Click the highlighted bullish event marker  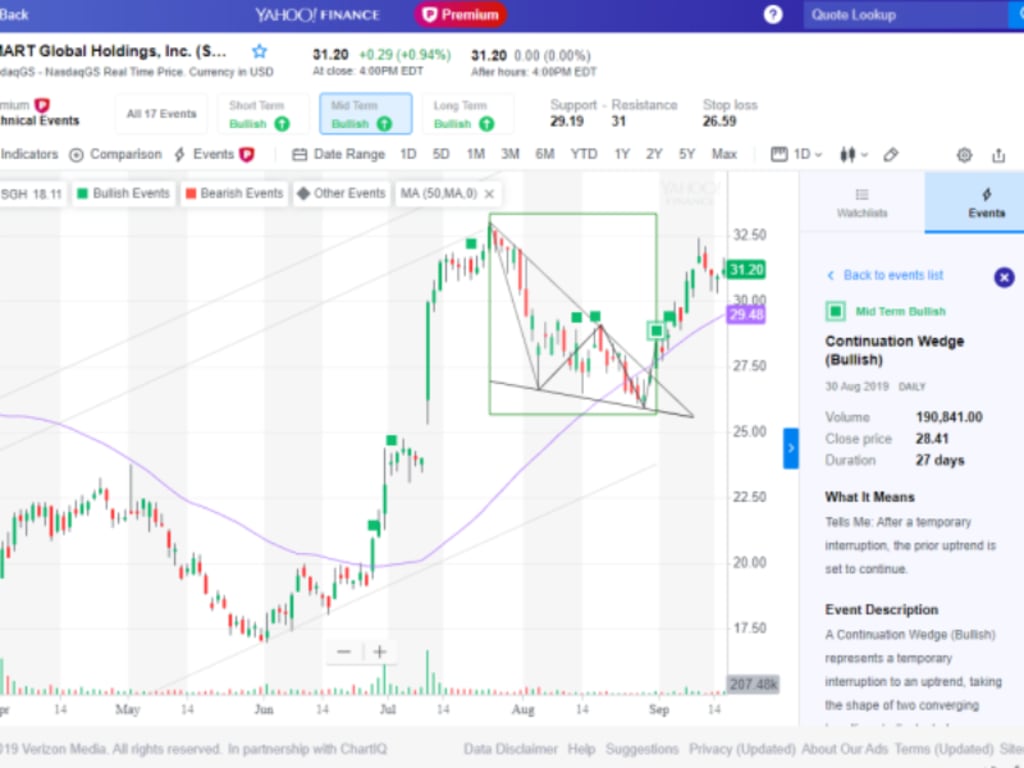(x=656, y=331)
